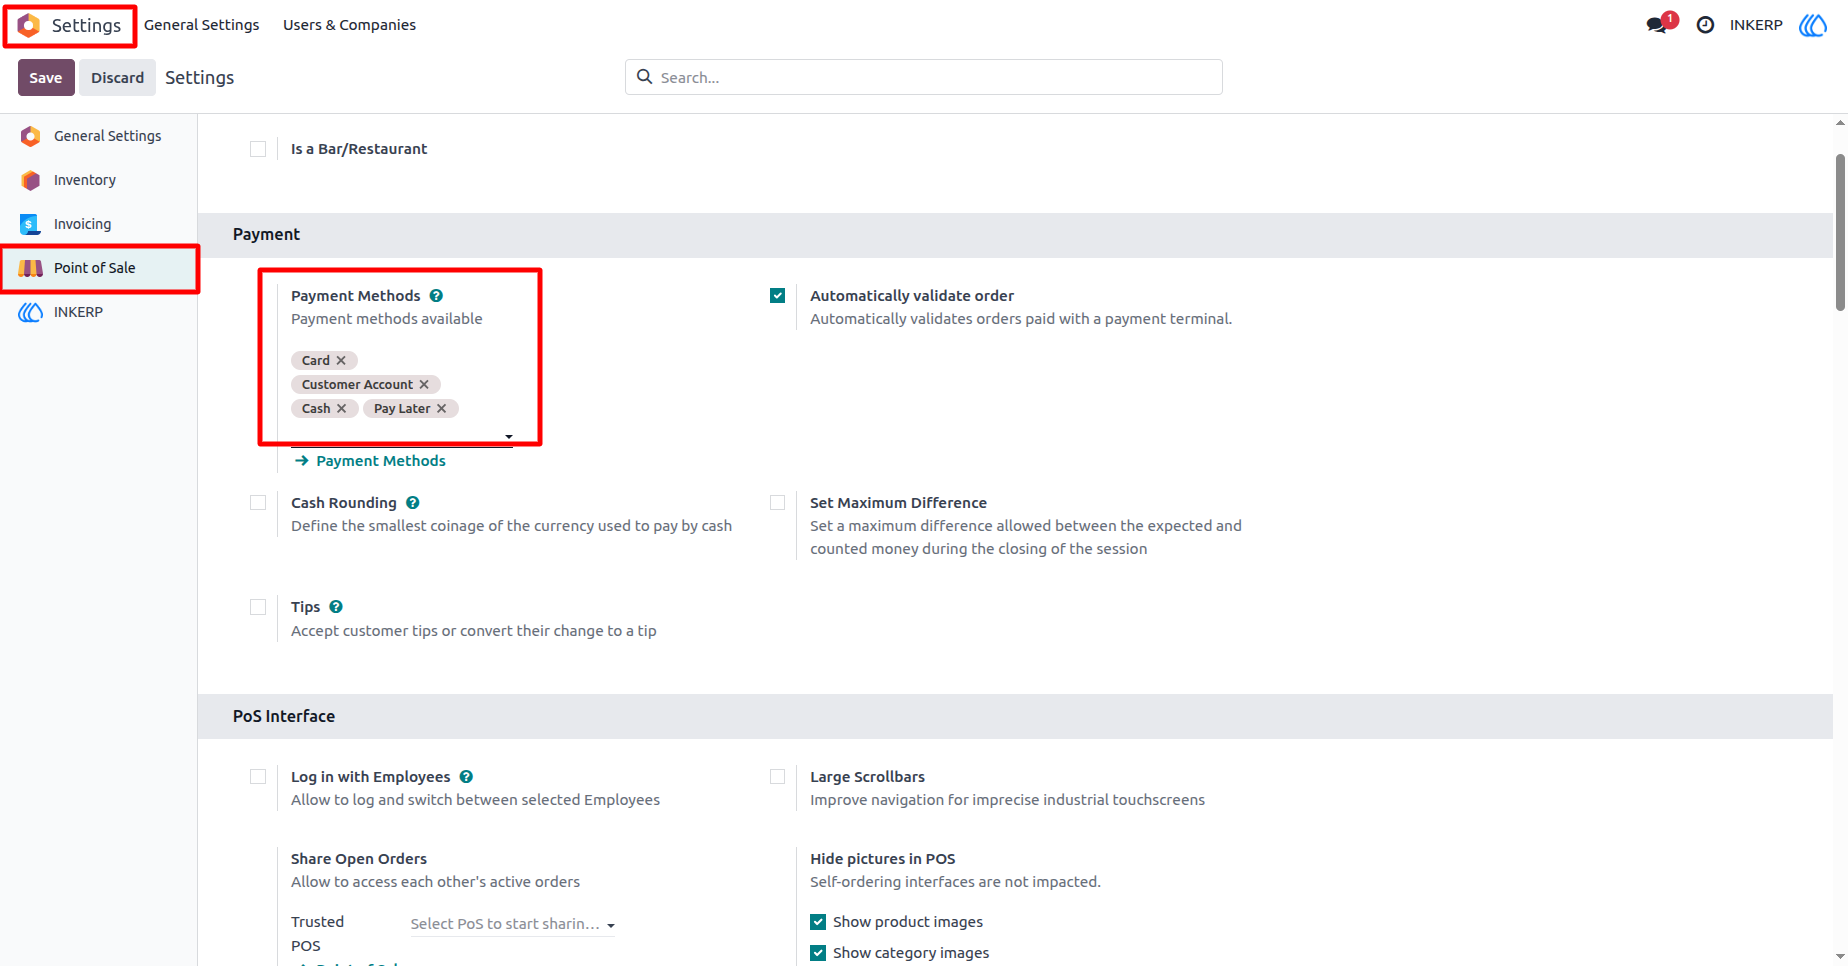1848x966 pixels.
Task: Enable the Tips checkbox
Action: 258,607
